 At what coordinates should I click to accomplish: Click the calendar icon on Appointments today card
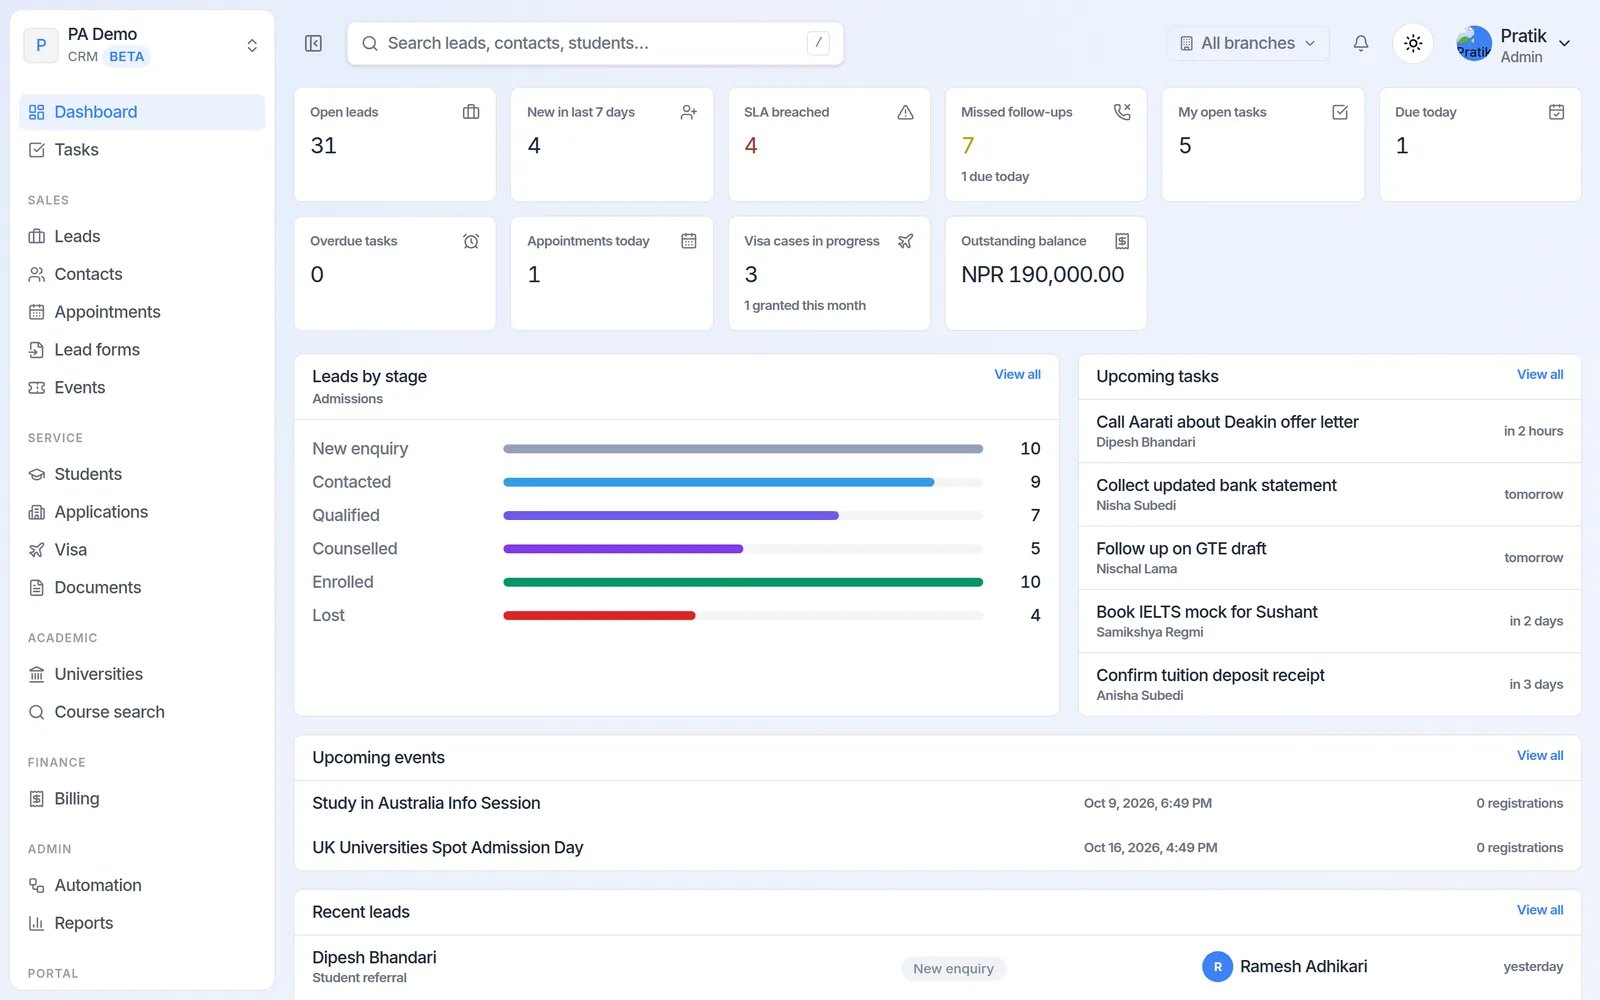pyautogui.click(x=688, y=241)
